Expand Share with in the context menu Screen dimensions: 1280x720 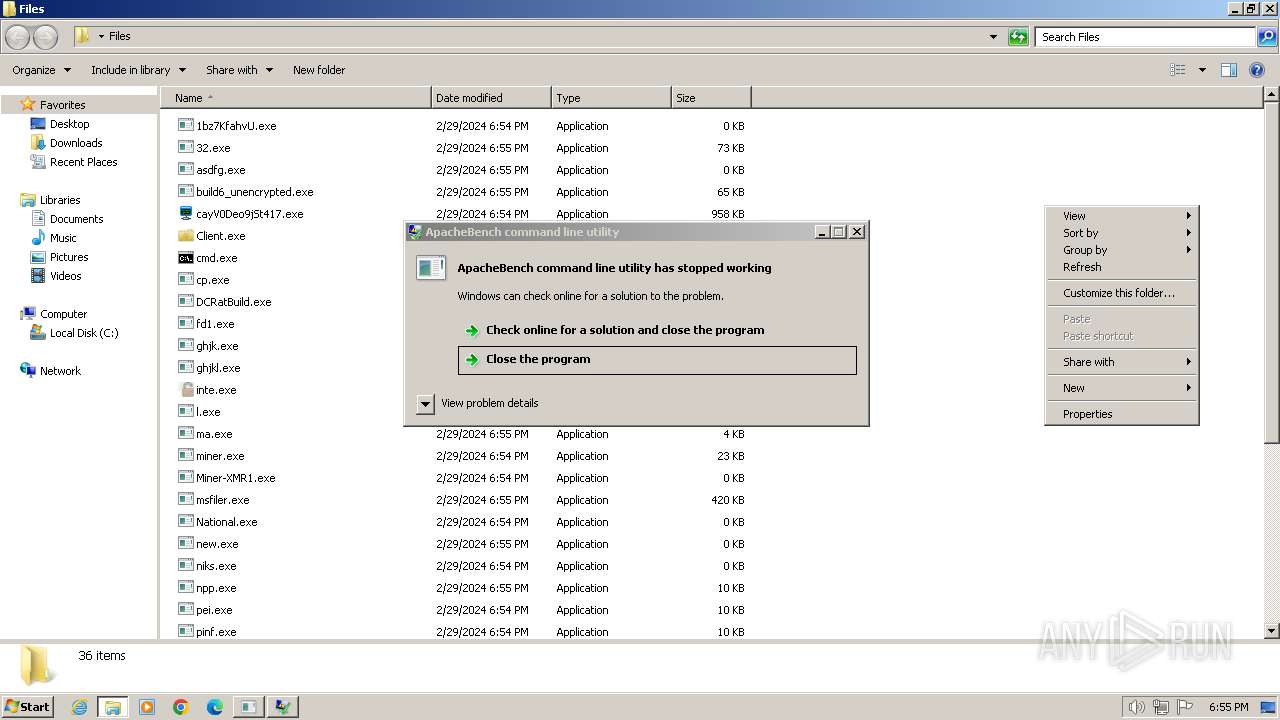(1122, 362)
